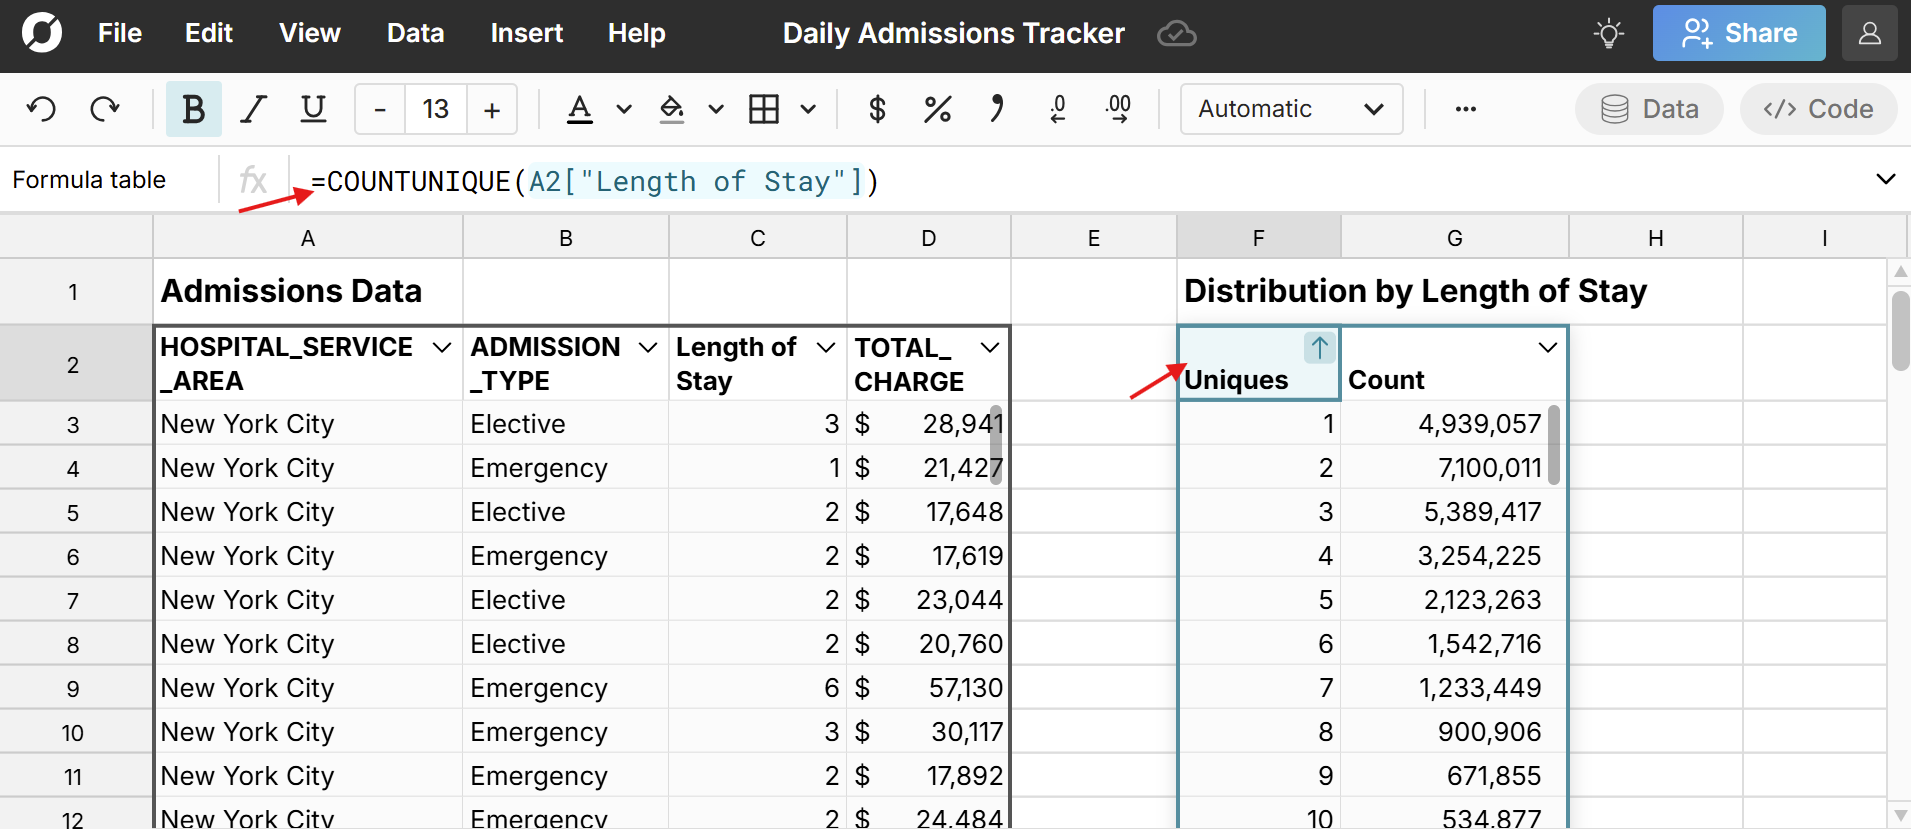Expand the HOSPITAL_SERVICE_AREA column filter

pyautogui.click(x=441, y=347)
